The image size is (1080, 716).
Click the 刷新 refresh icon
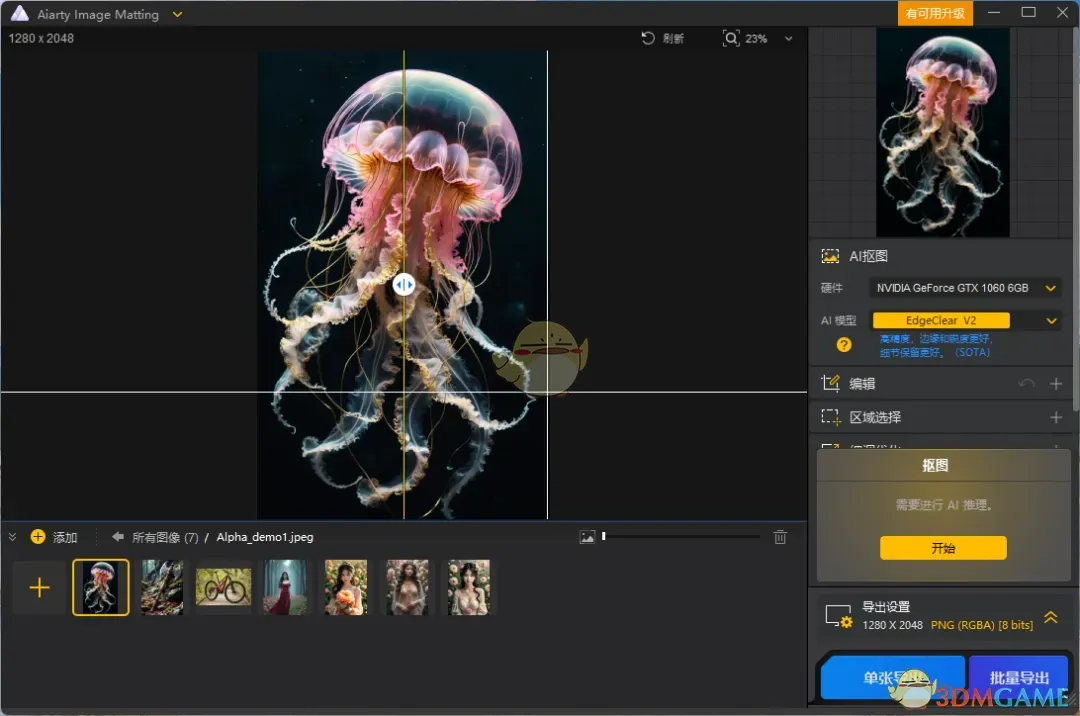(649, 38)
